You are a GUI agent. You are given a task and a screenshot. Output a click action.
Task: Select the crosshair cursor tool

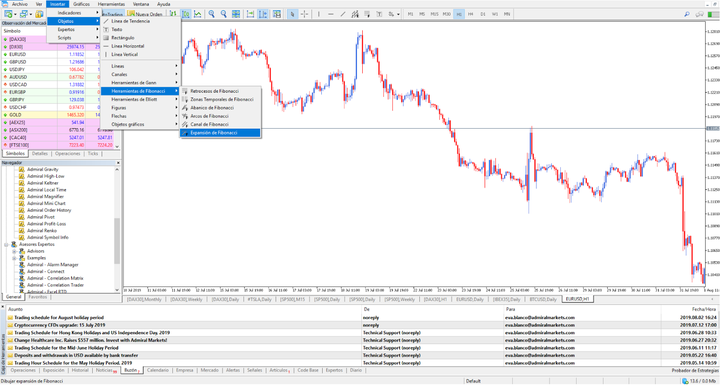point(304,14)
